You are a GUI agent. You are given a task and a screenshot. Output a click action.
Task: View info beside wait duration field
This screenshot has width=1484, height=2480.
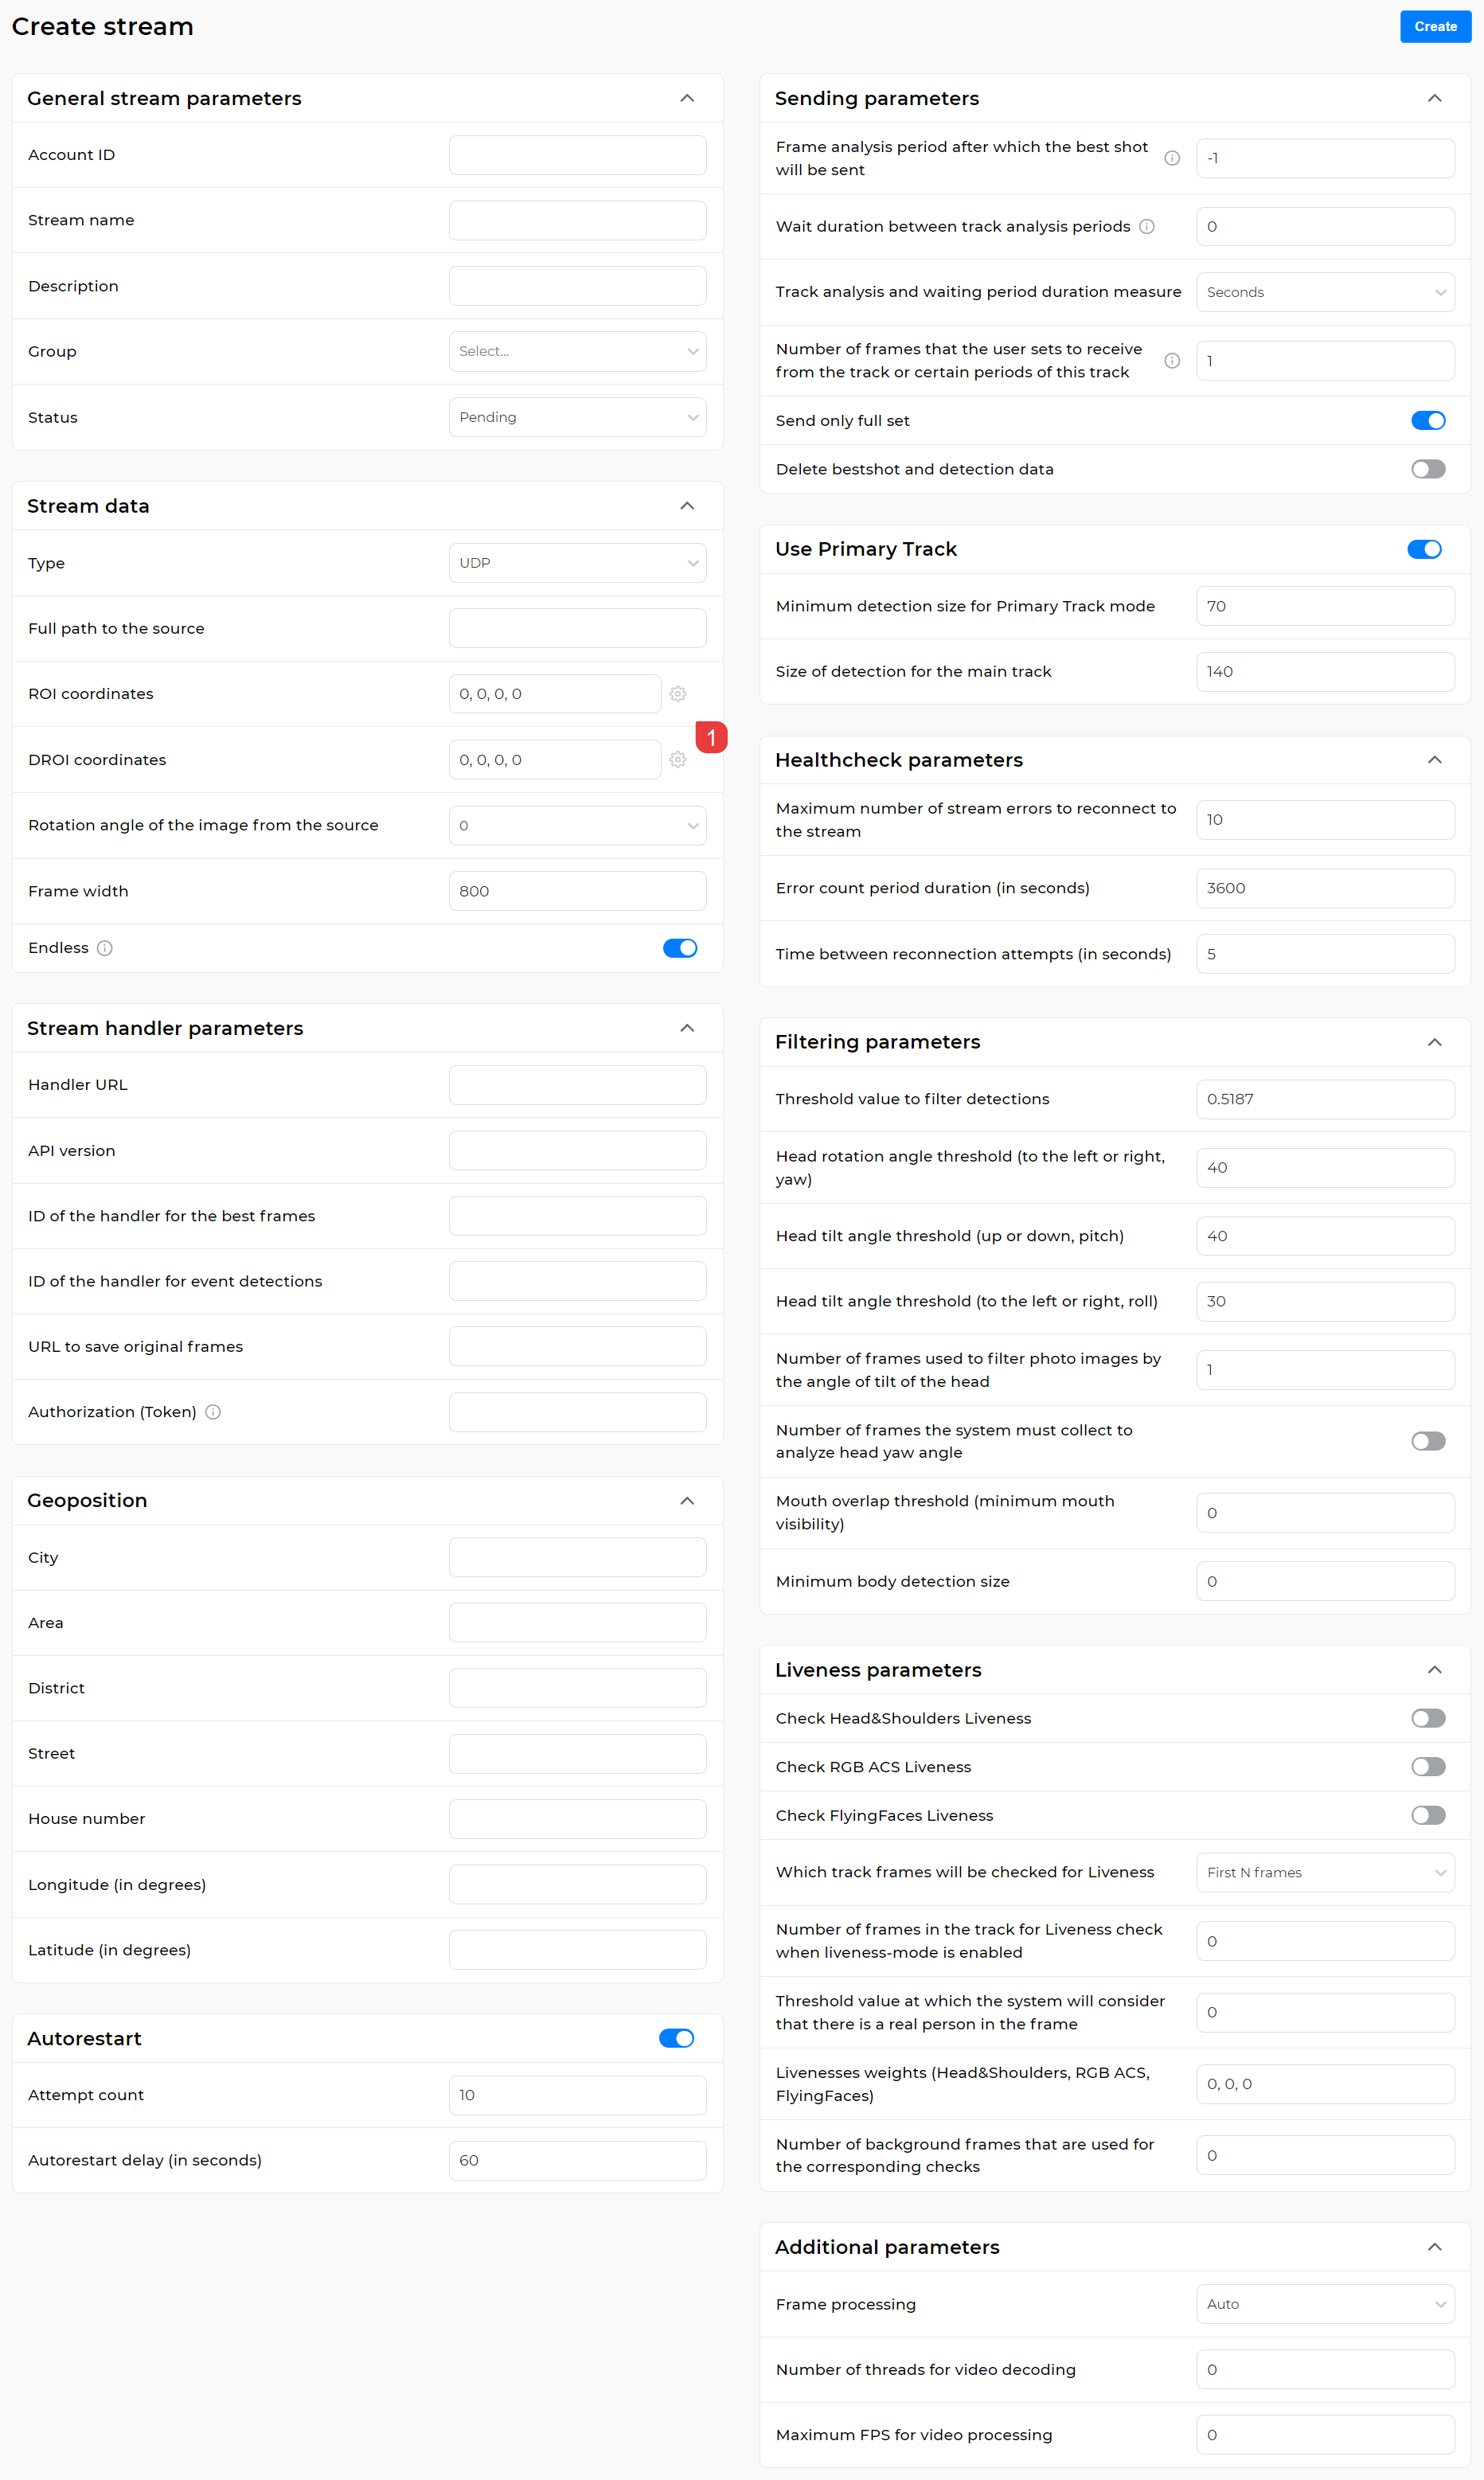(x=1146, y=226)
